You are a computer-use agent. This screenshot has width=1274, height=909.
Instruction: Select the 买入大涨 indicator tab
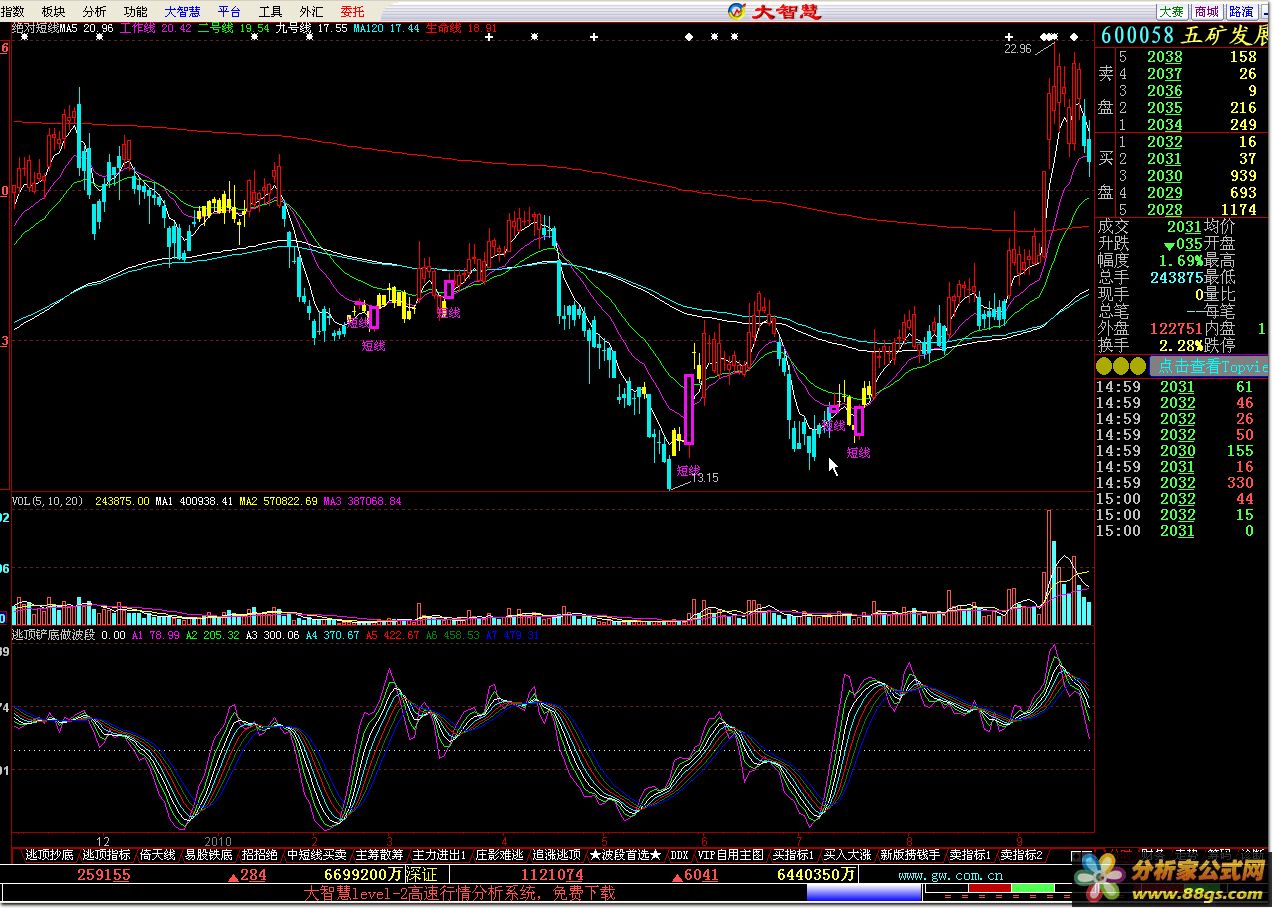pos(848,855)
